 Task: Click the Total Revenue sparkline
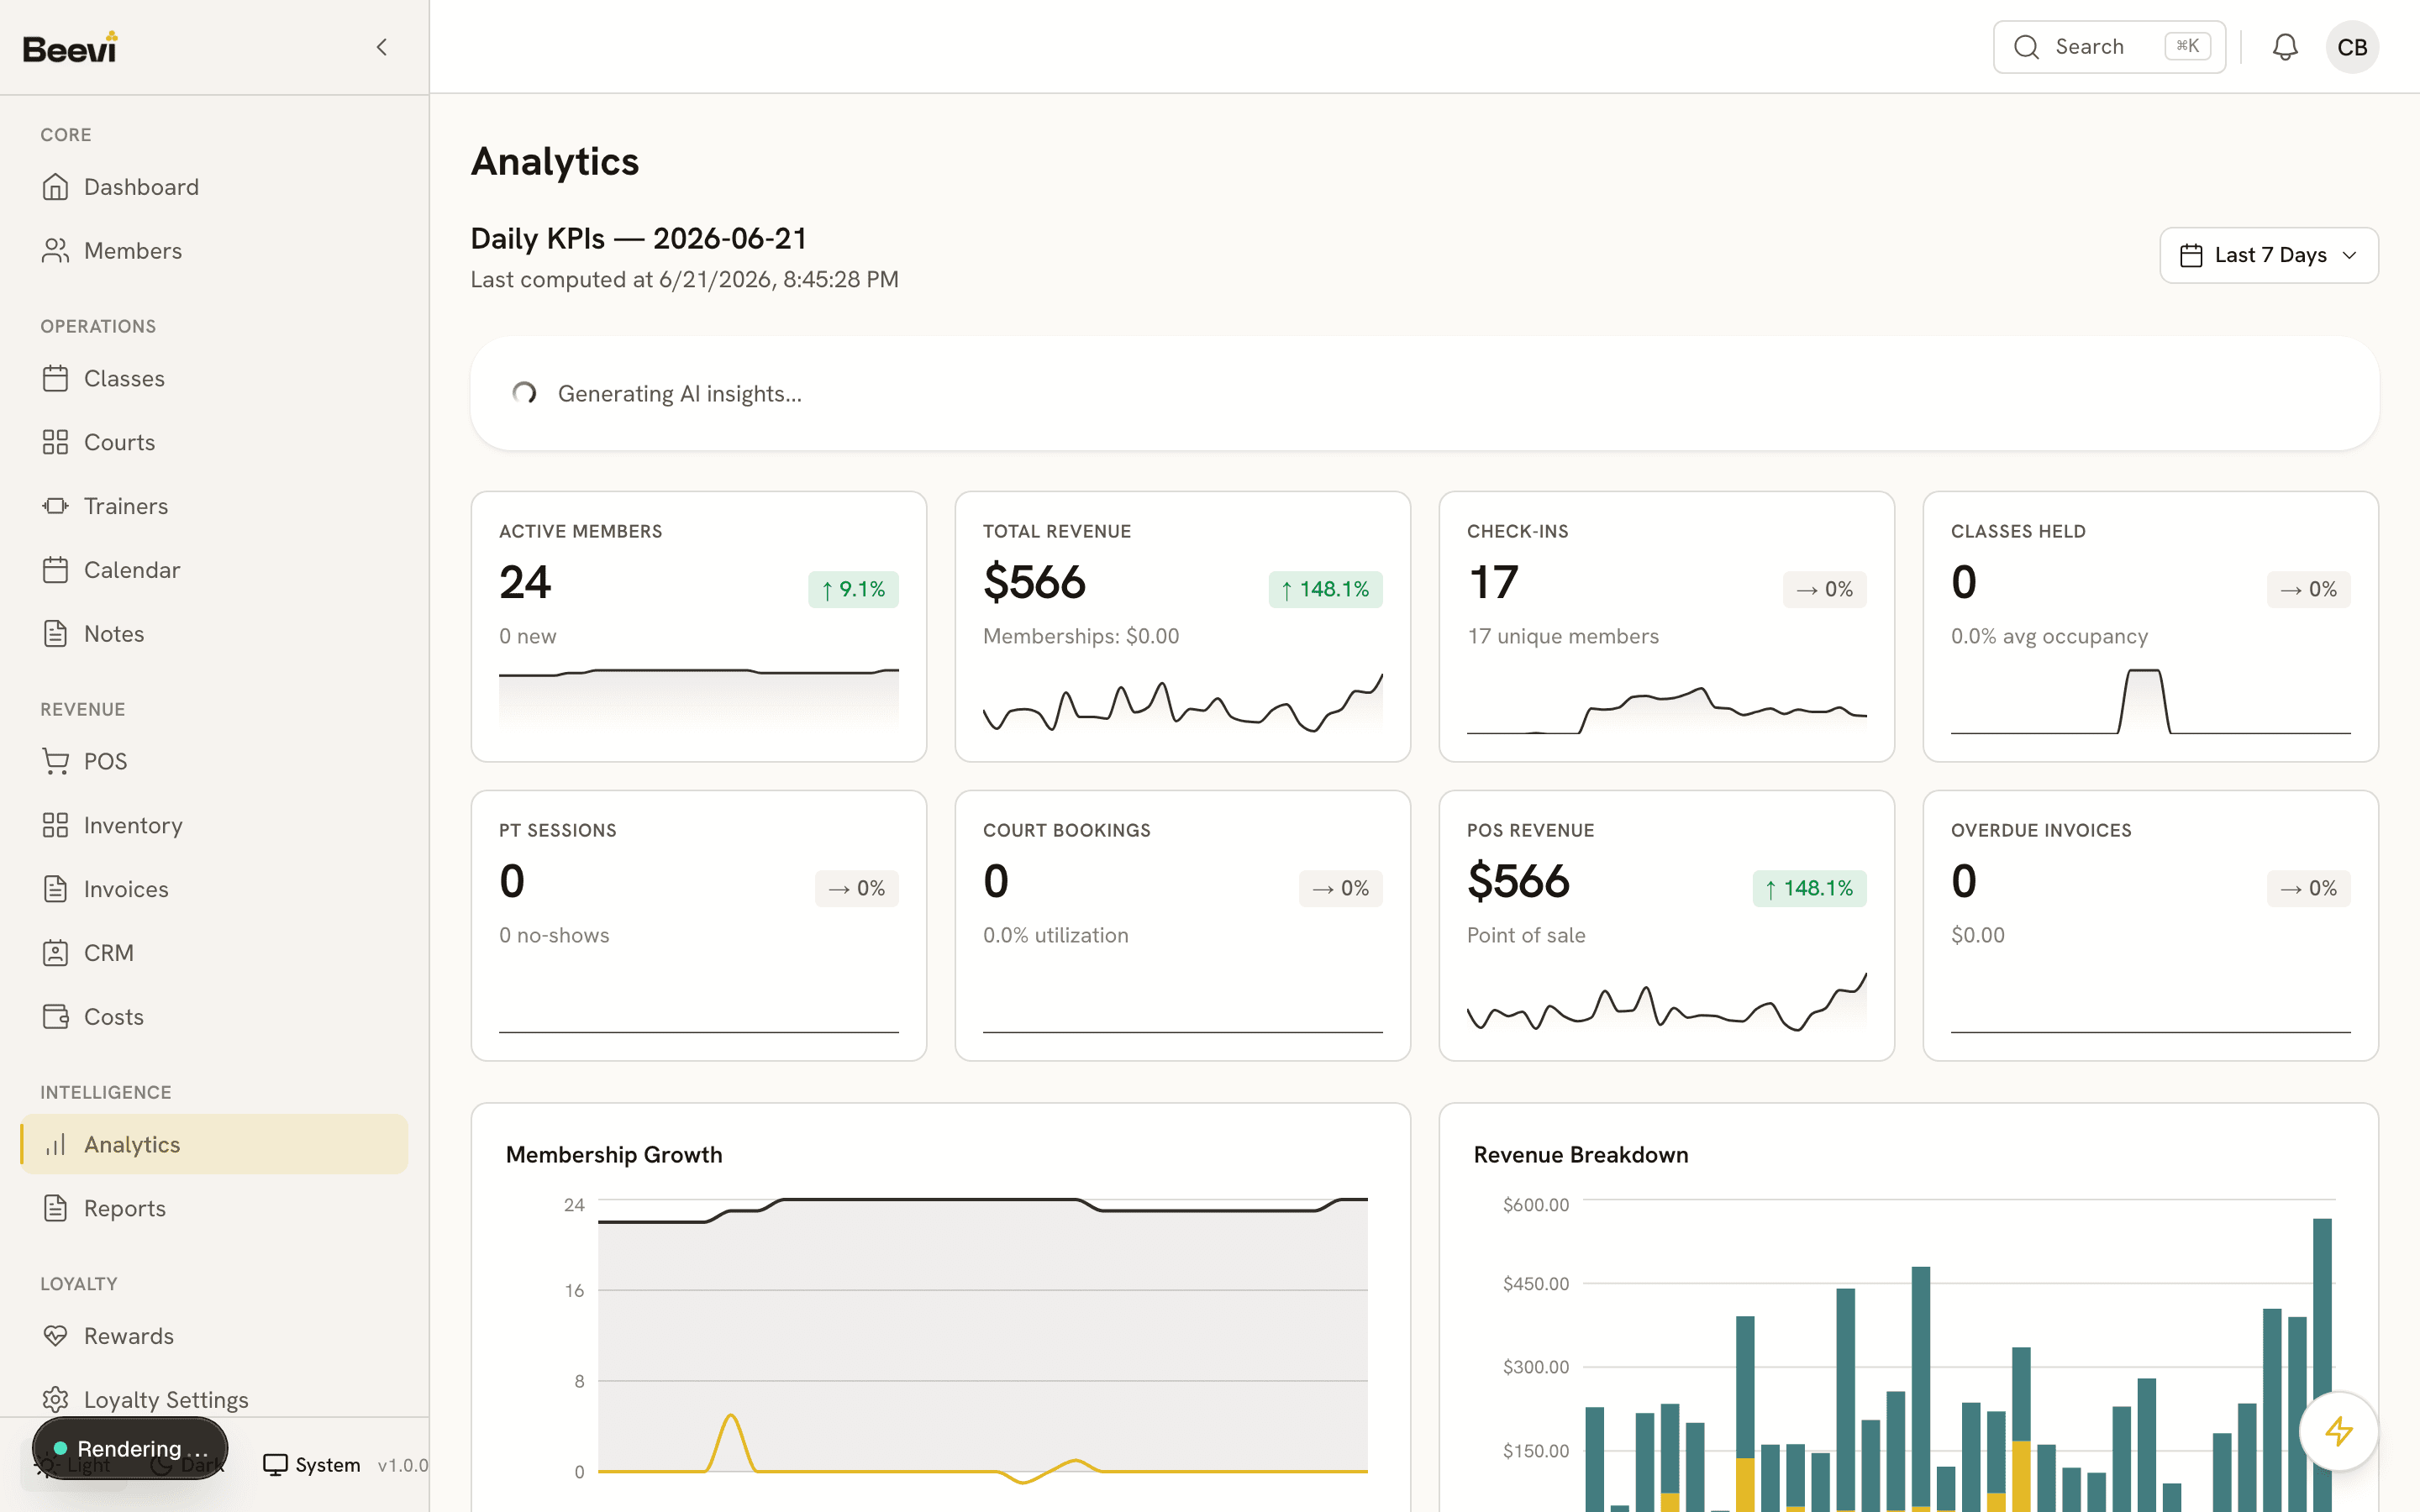tap(1182, 702)
